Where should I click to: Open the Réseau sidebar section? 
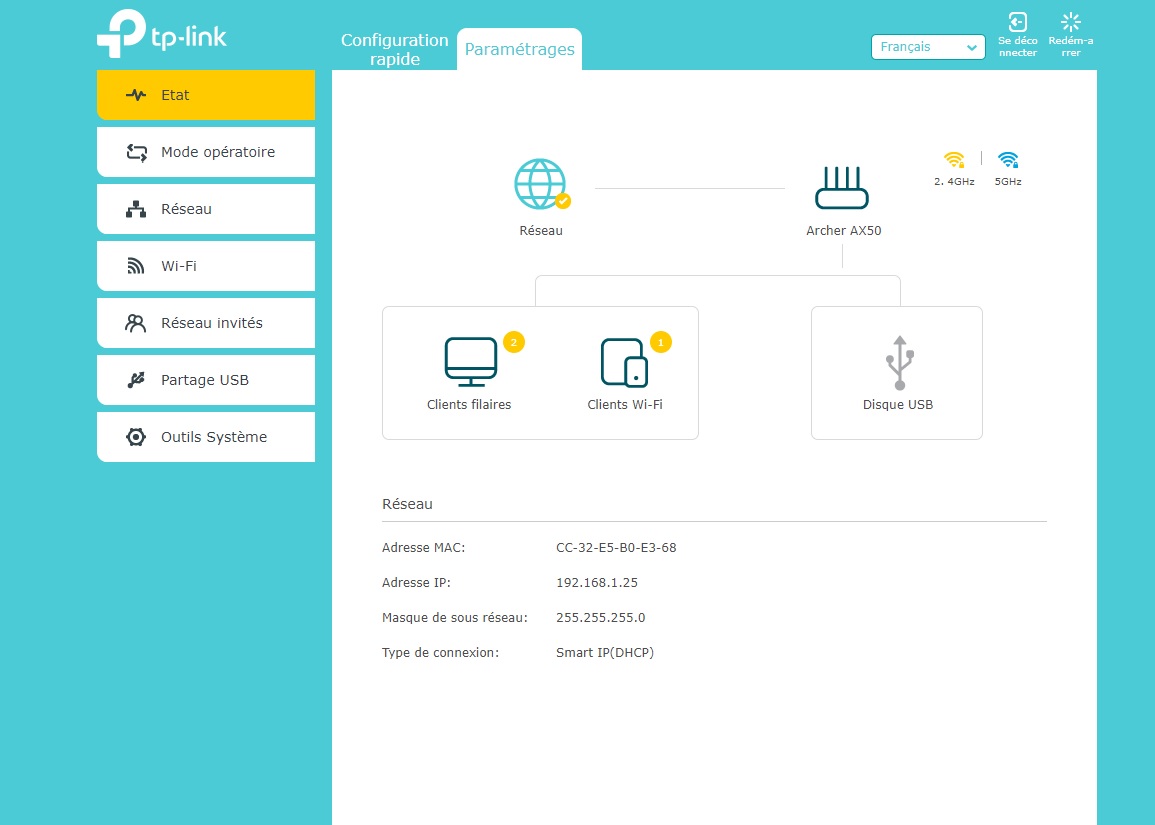click(x=206, y=209)
